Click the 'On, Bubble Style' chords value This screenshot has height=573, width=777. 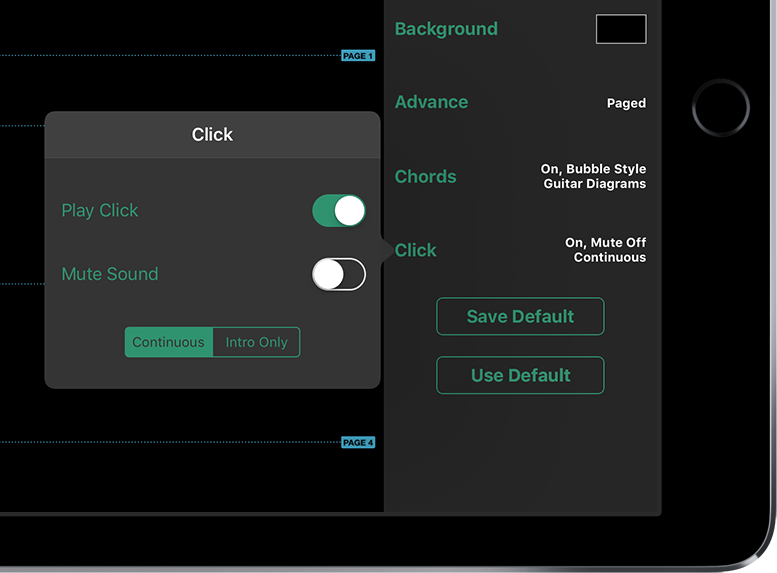coord(593,169)
